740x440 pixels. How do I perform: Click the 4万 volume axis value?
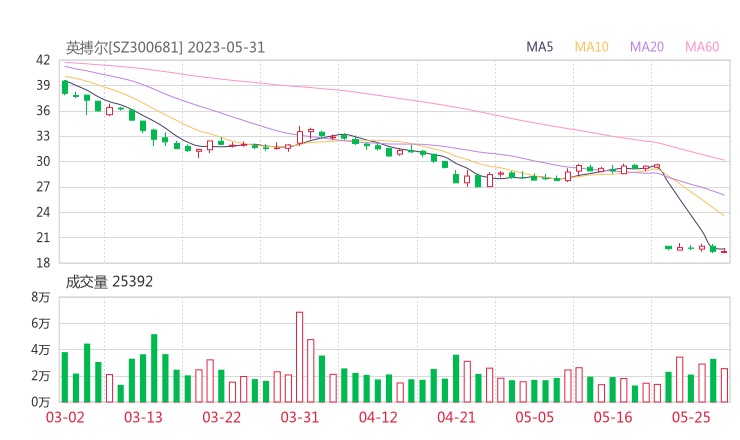(41, 350)
